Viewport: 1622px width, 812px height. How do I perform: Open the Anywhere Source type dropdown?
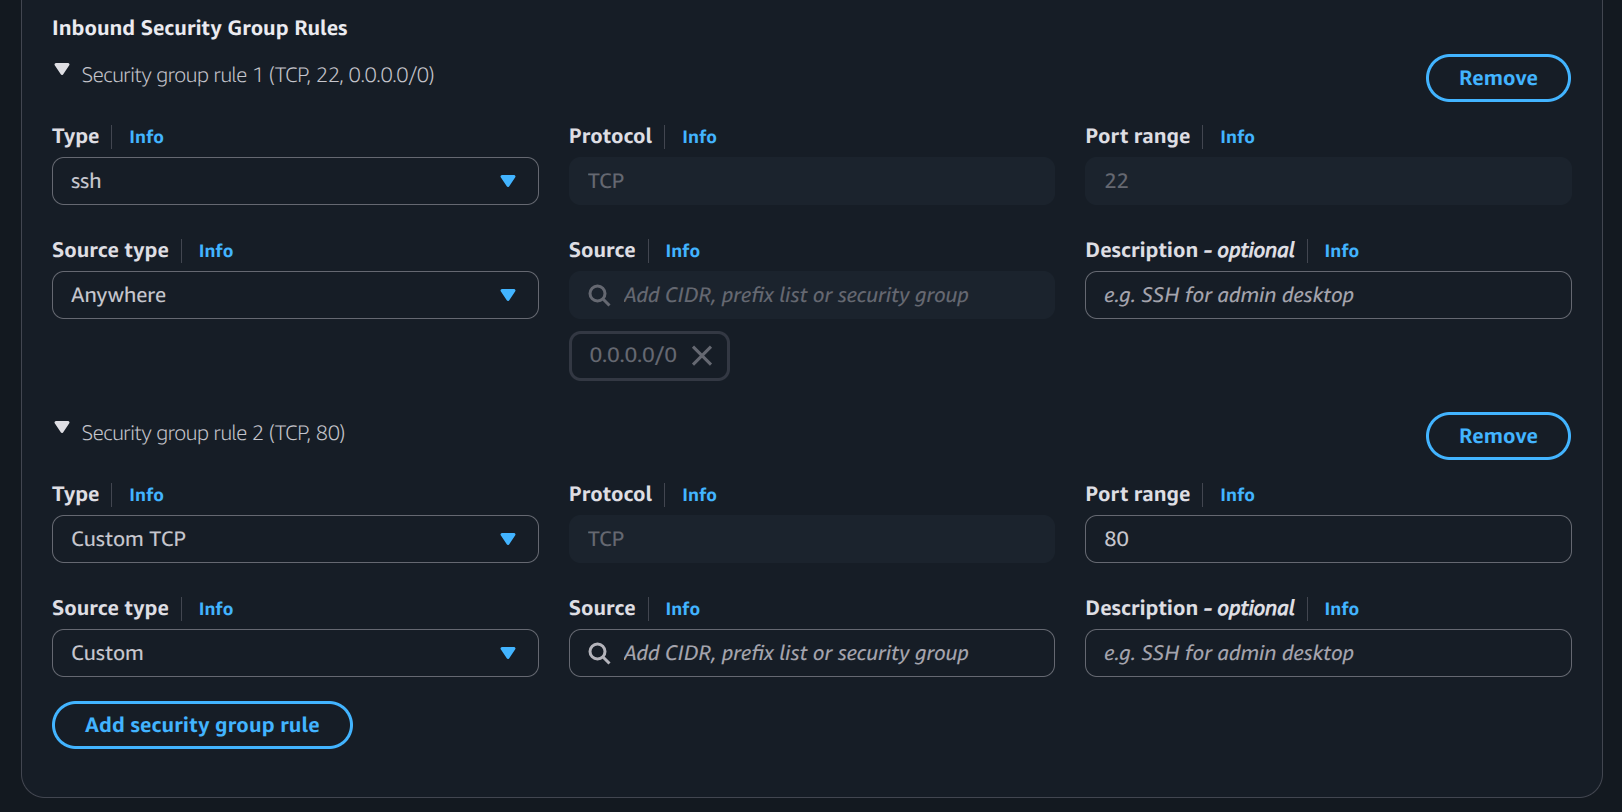point(294,295)
